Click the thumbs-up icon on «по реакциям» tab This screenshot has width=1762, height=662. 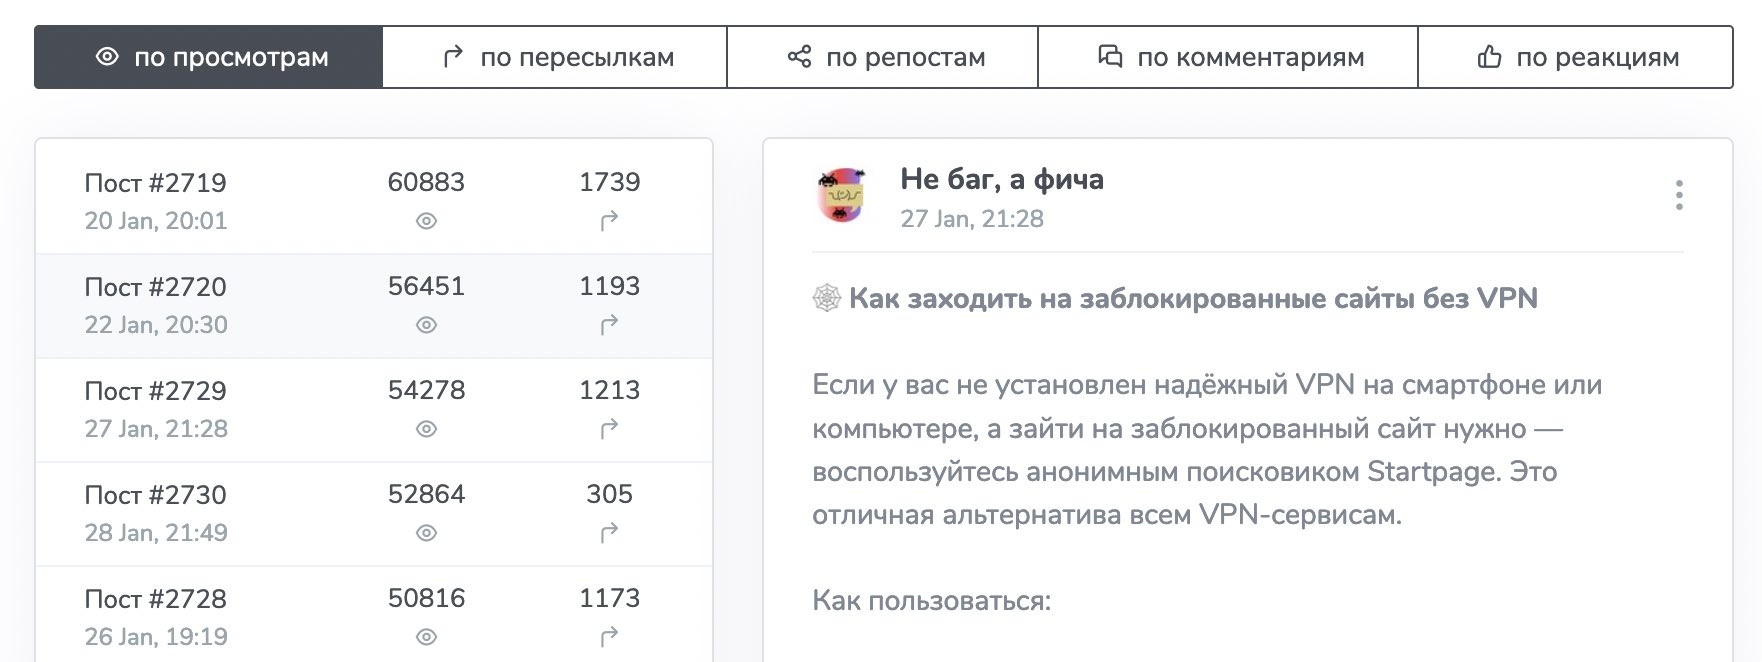click(x=1489, y=57)
